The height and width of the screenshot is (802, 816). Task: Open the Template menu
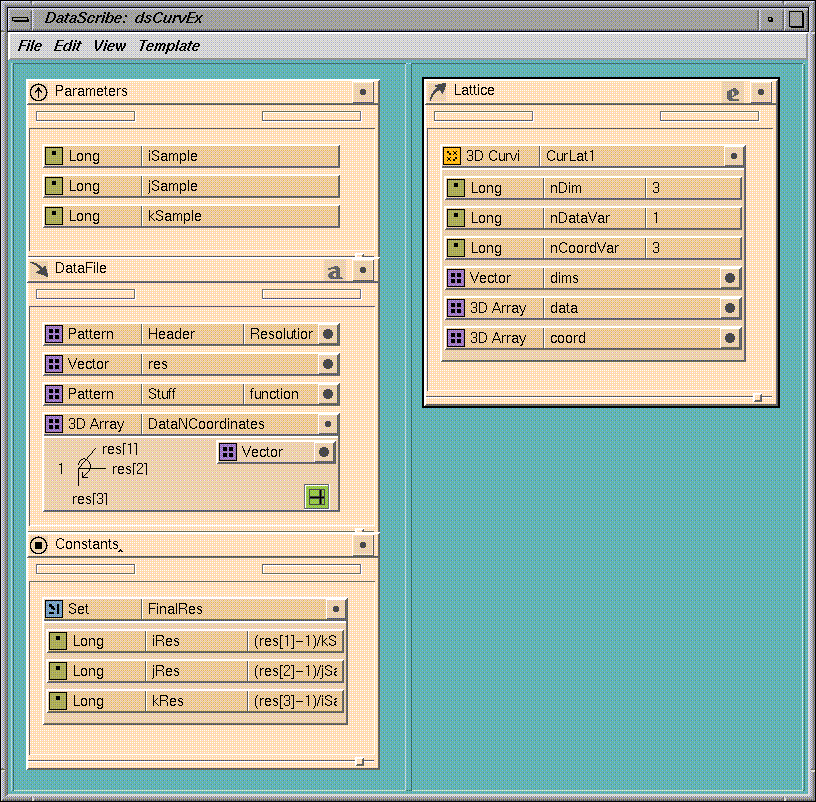click(x=168, y=46)
